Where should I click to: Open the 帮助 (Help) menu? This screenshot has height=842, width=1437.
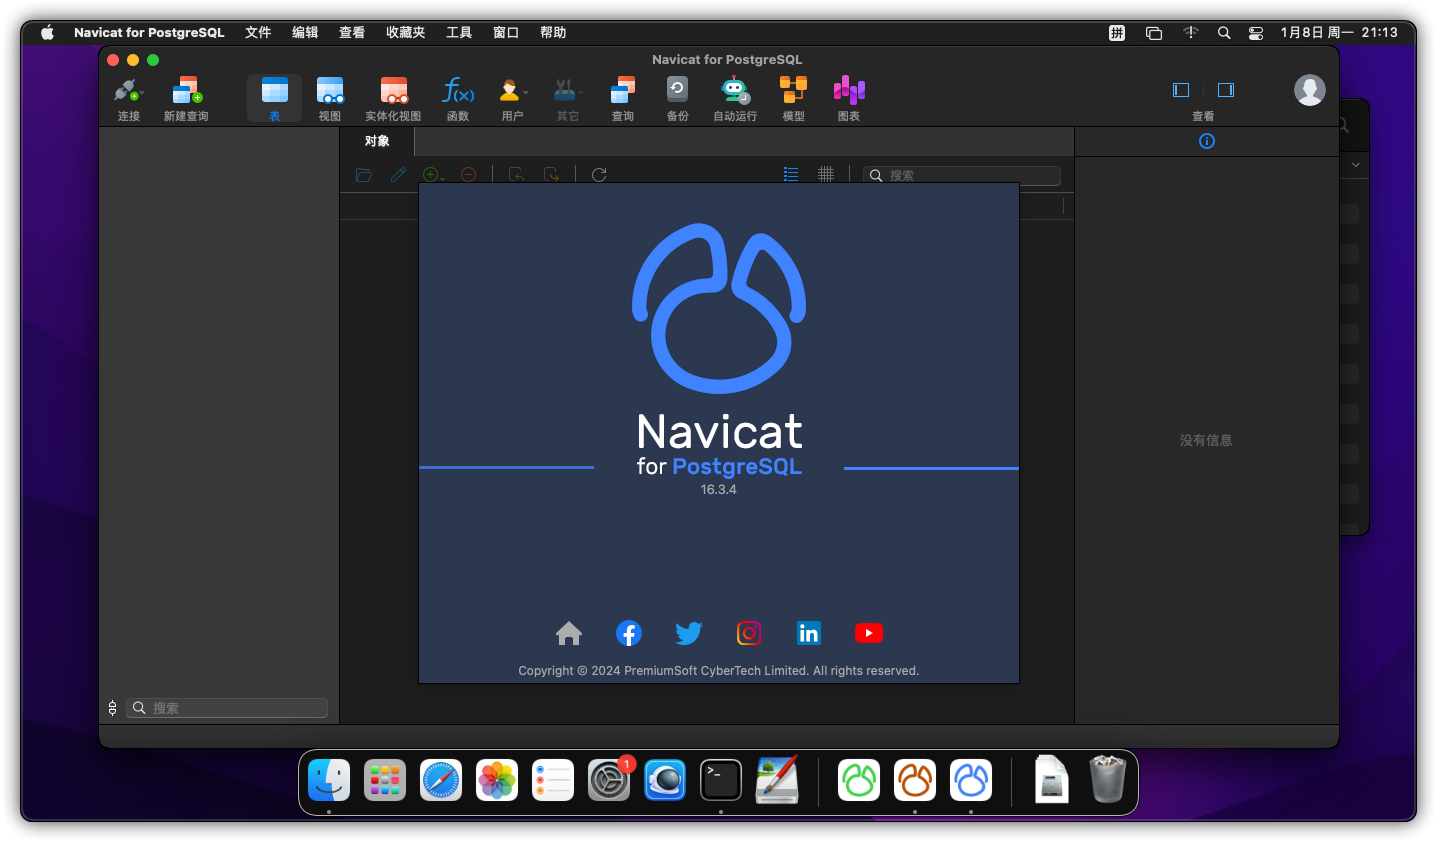553,32
